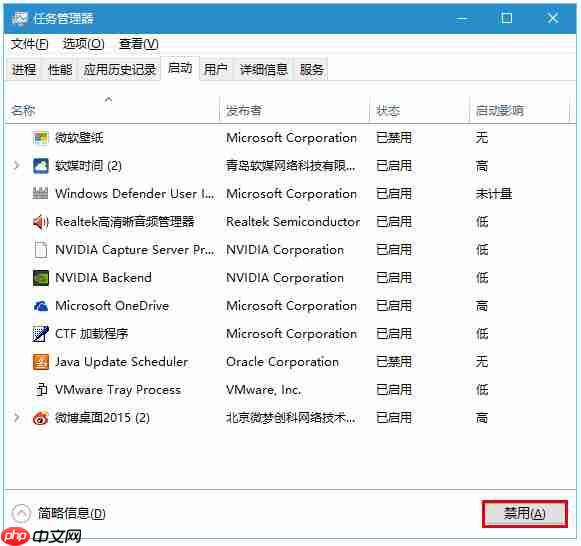The image size is (581, 546).
Task: Switch to the 进程 tab
Action: click(x=24, y=69)
